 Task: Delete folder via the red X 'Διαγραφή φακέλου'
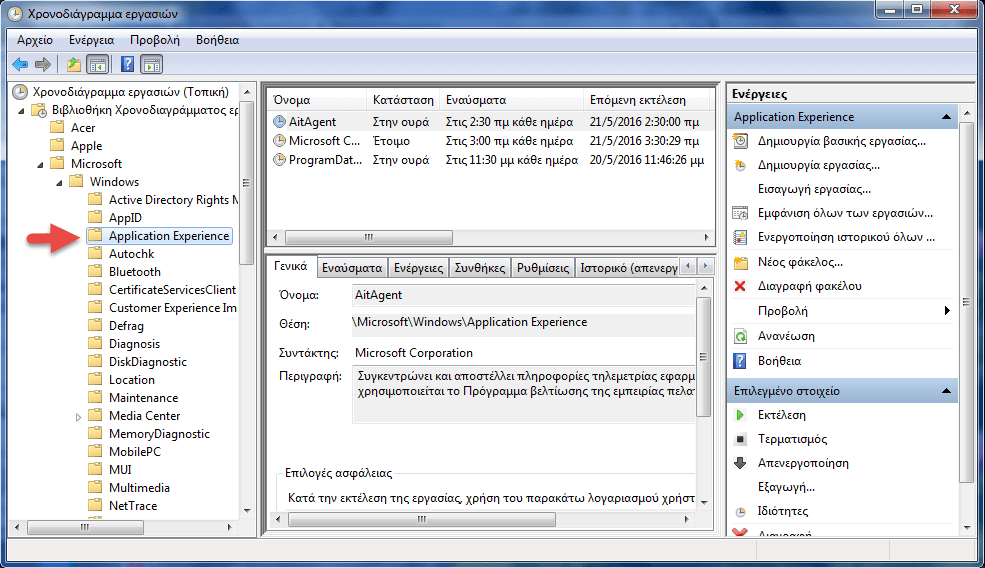click(x=741, y=286)
